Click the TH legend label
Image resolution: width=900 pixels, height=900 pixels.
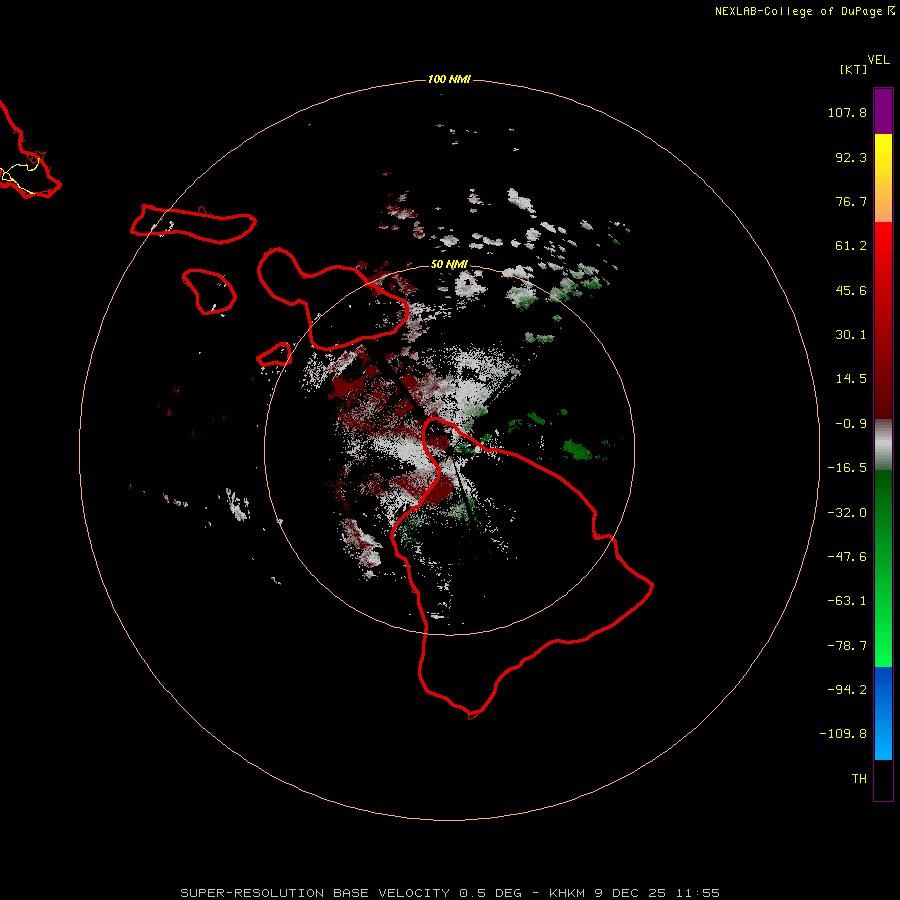pyautogui.click(x=859, y=779)
